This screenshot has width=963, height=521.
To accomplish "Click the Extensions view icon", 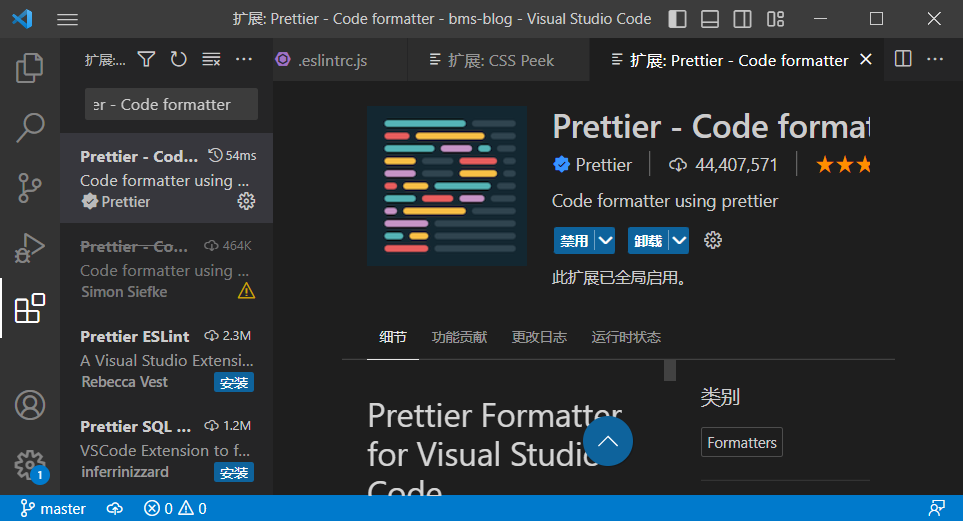I will (x=30, y=308).
